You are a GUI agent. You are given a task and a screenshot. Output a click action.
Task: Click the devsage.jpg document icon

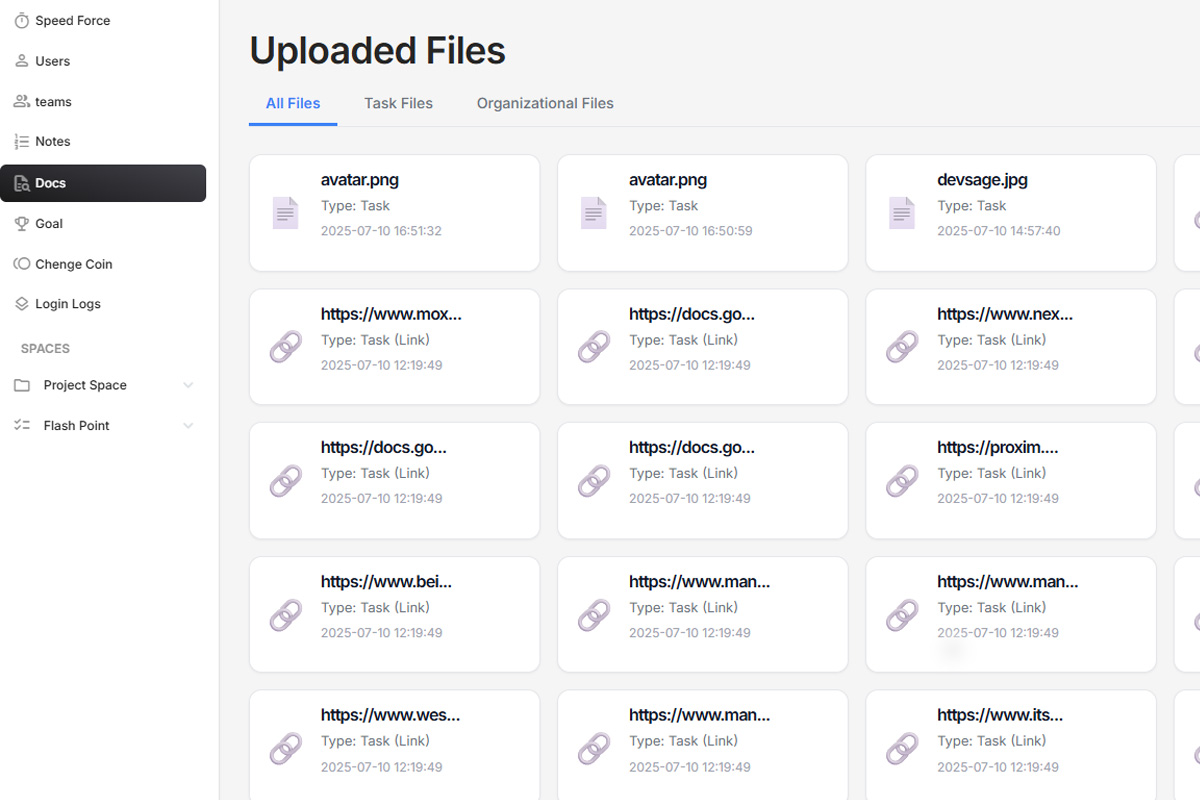click(902, 213)
